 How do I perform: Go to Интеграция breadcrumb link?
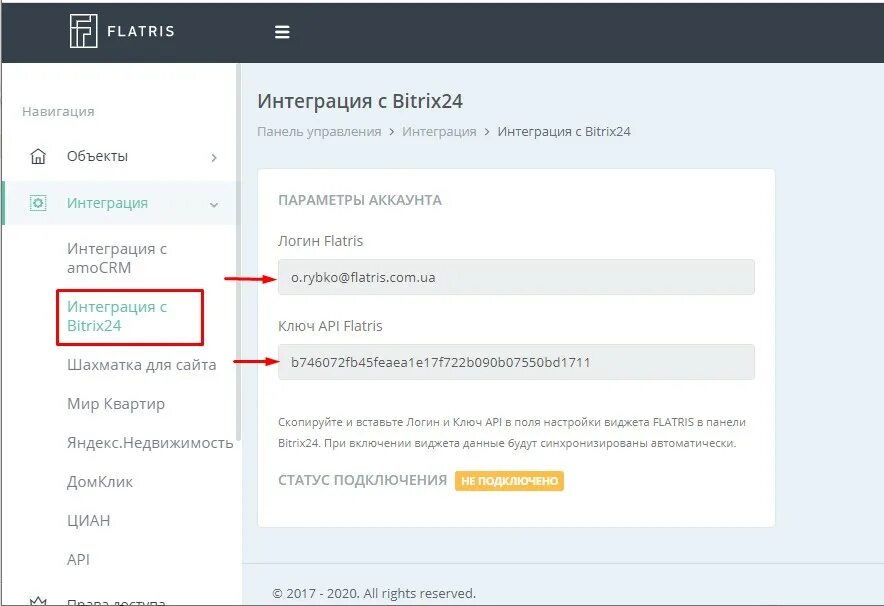click(x=439, y=131)
